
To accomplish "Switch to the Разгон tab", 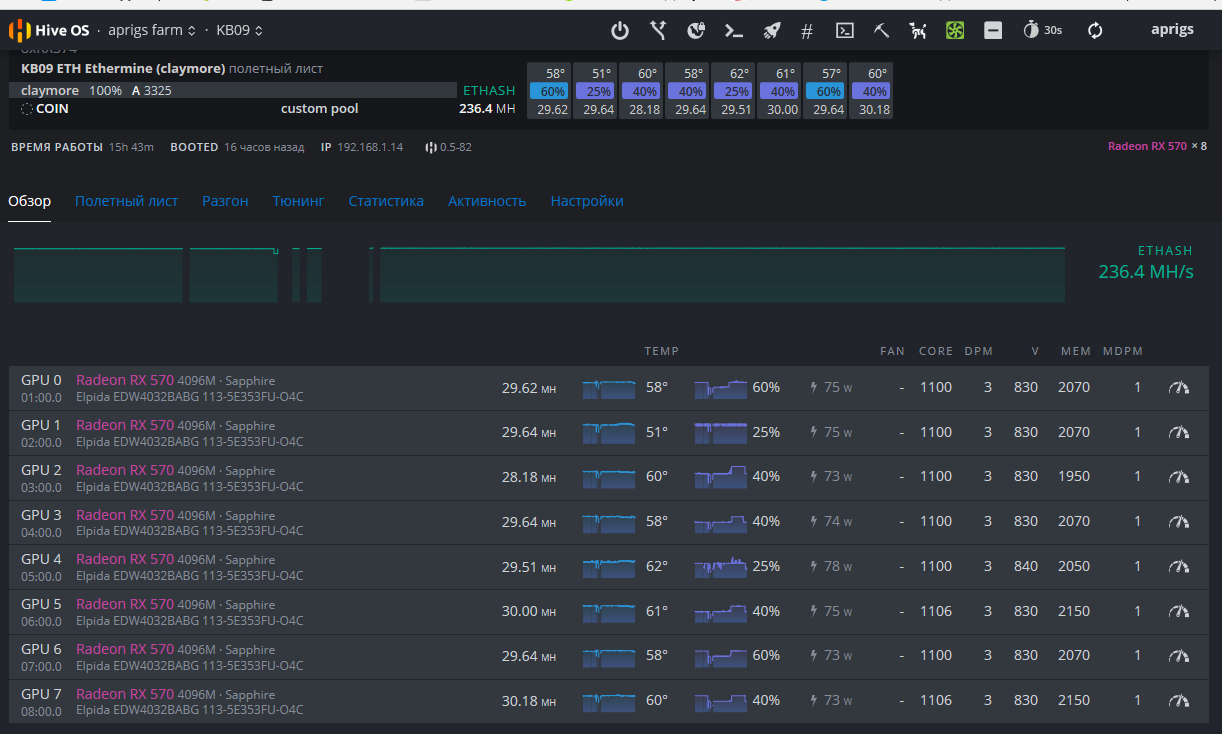I will pos(225,201).
